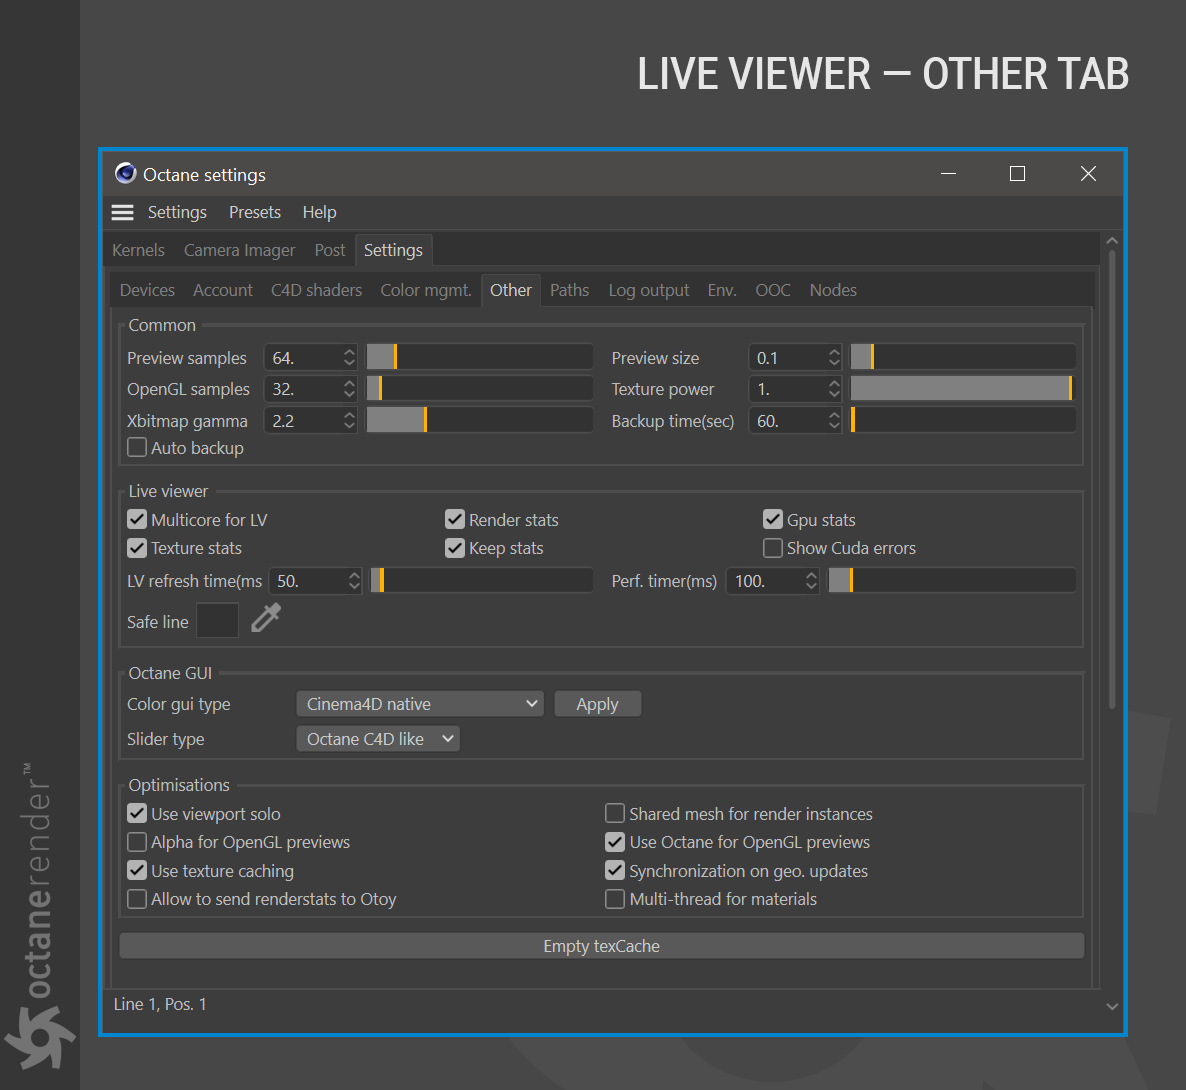Click the Perf. timer slider
The width and height of the screenshot is (1186, 1090).
952,581
